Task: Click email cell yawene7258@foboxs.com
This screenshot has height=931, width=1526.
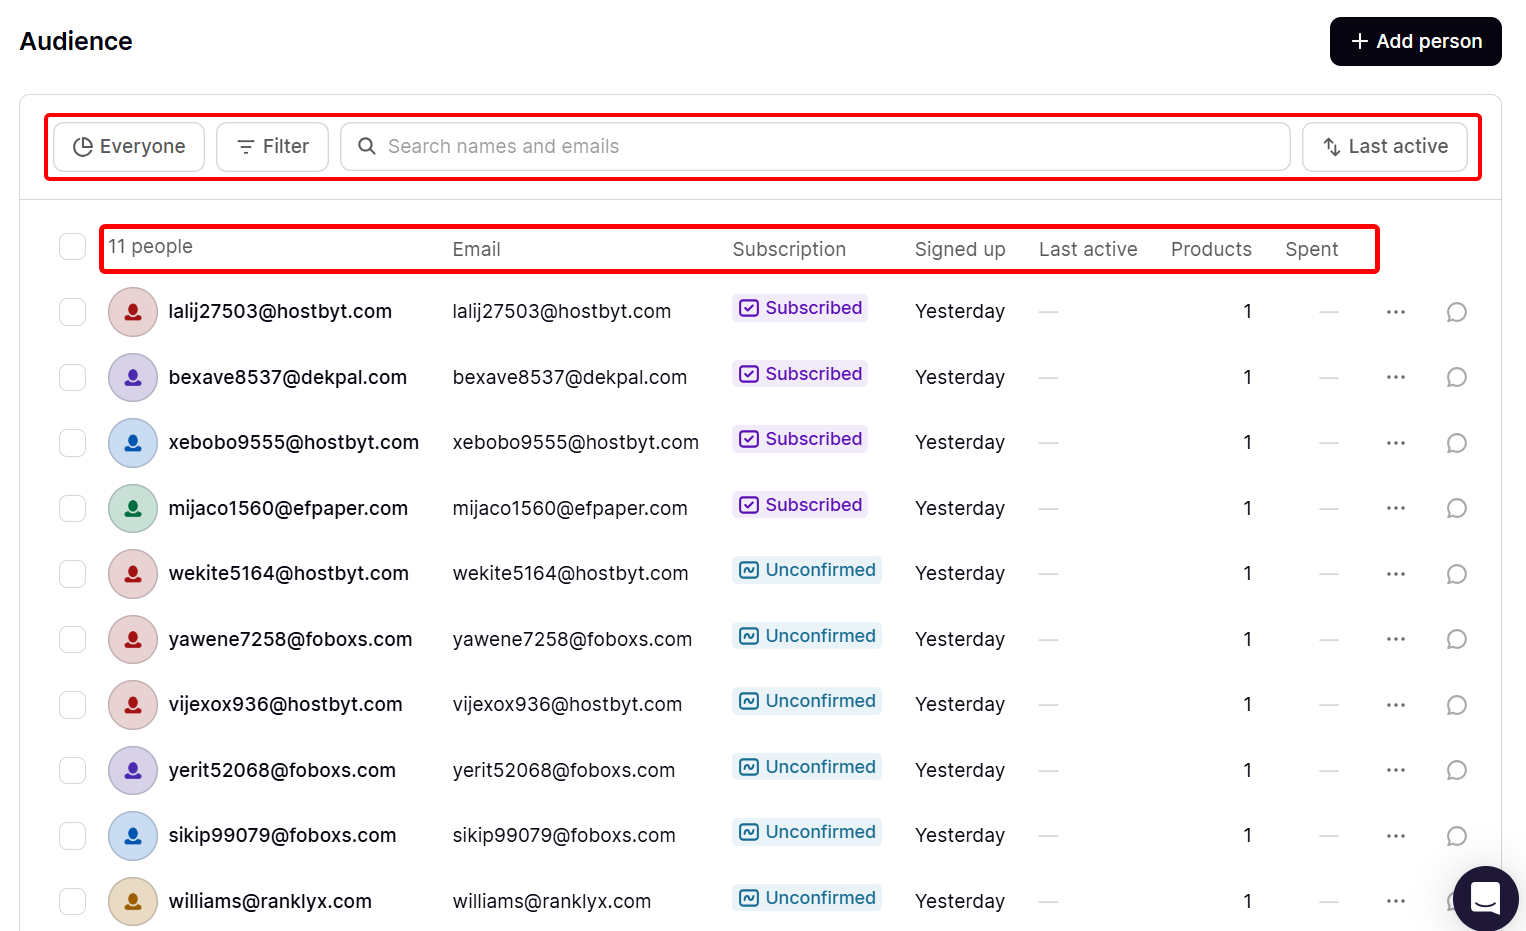Action: (572, 639)
